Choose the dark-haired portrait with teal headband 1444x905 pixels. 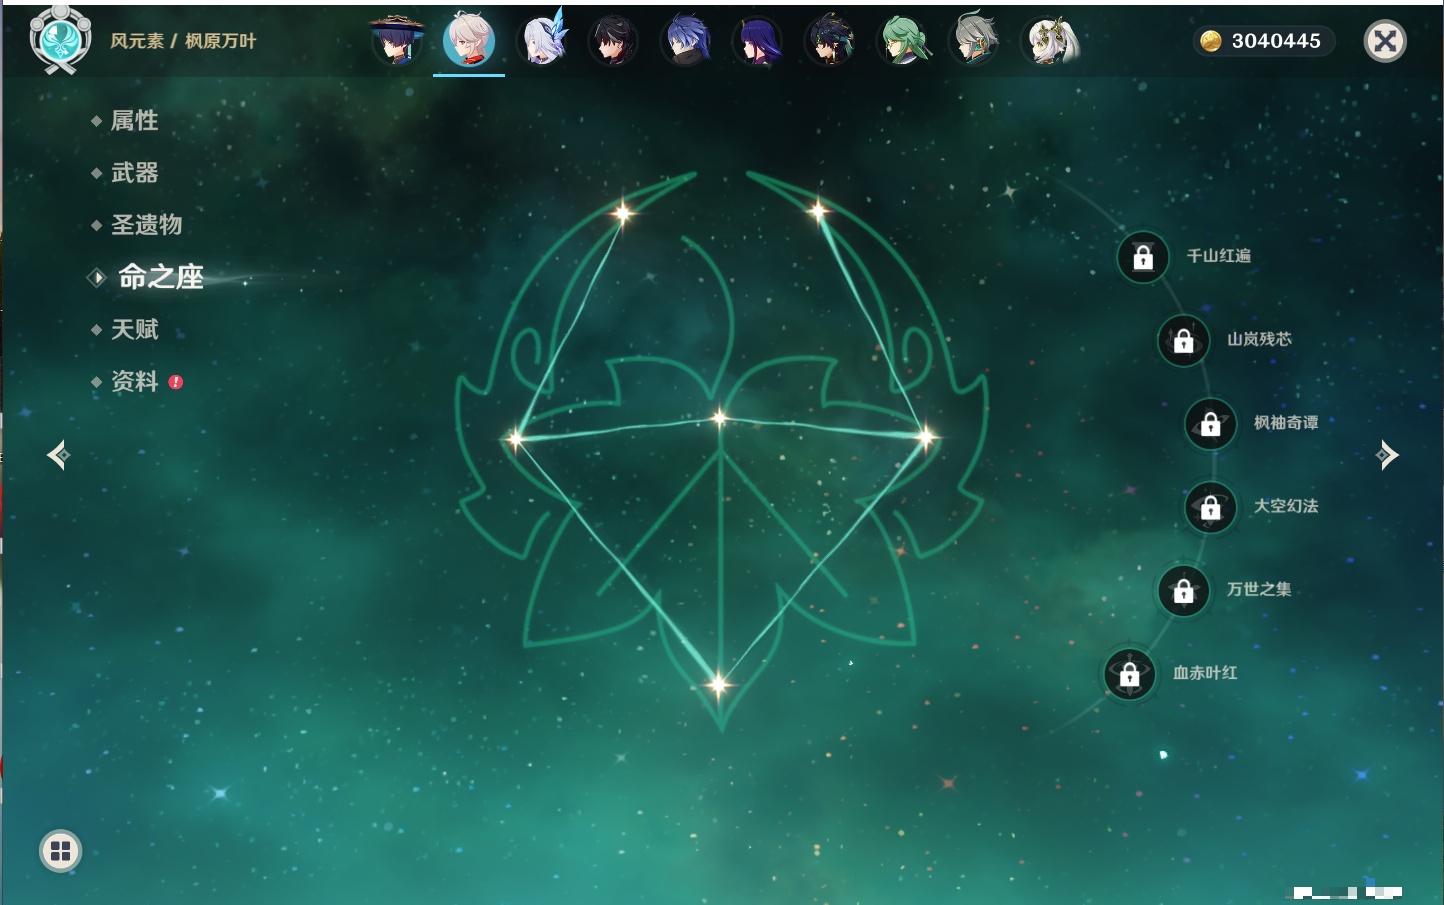coord(830,41)
